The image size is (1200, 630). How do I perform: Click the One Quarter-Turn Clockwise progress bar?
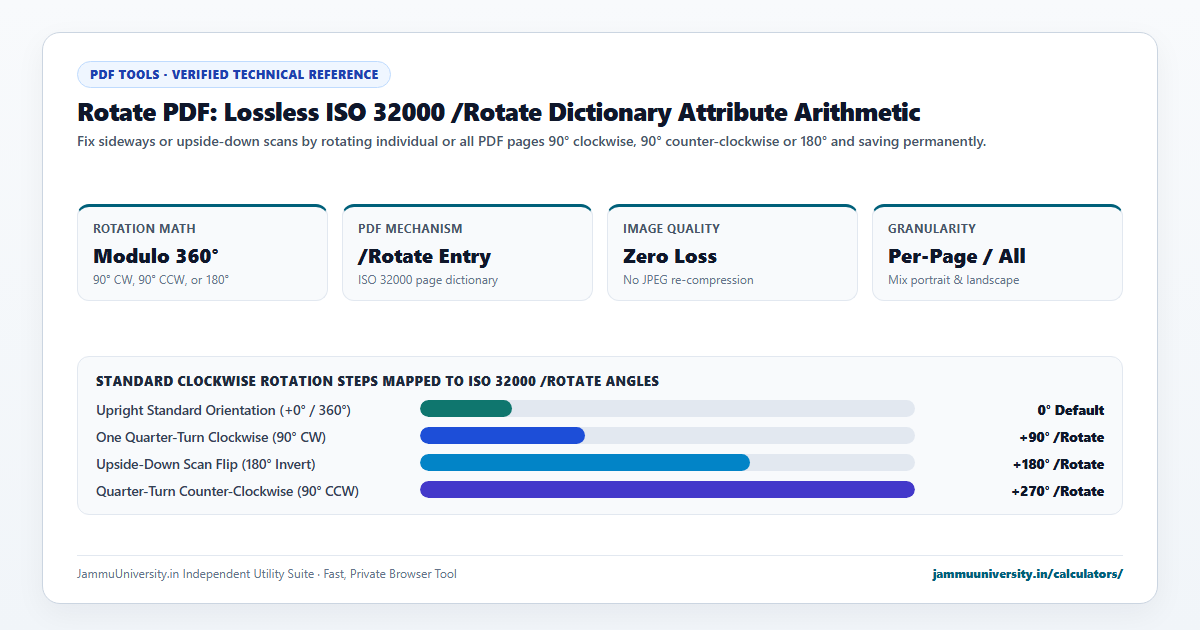(x=667, y=436)
